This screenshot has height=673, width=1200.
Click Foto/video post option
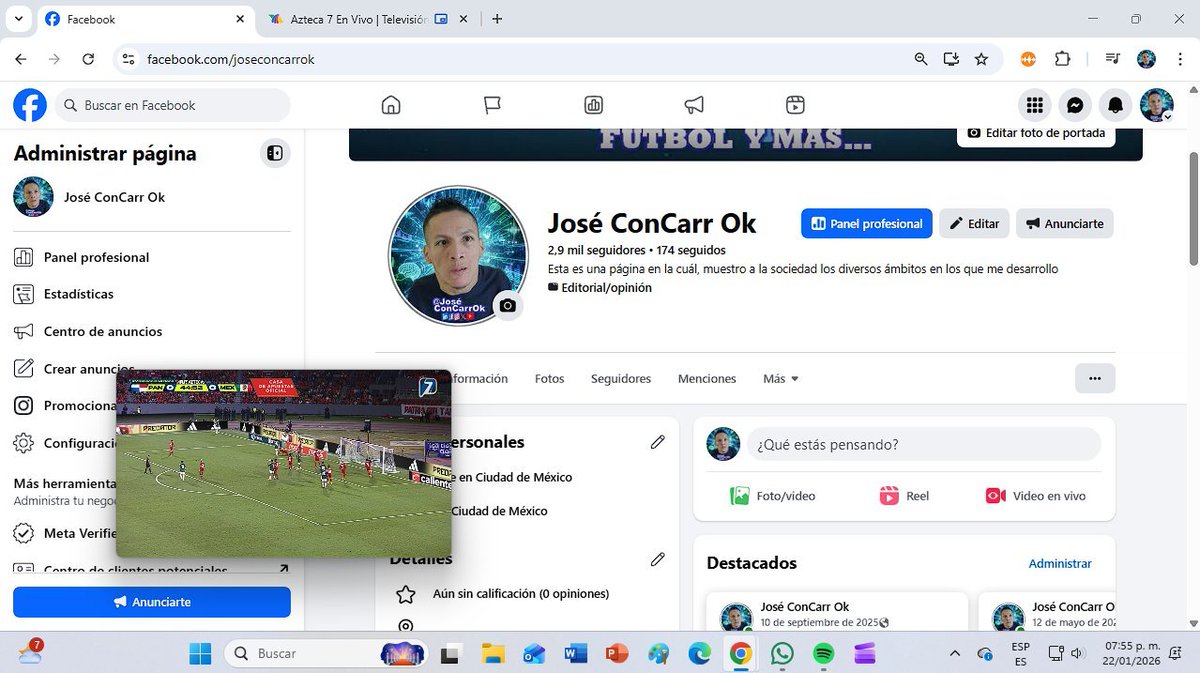pyautogui.click(x=773, y=496)
